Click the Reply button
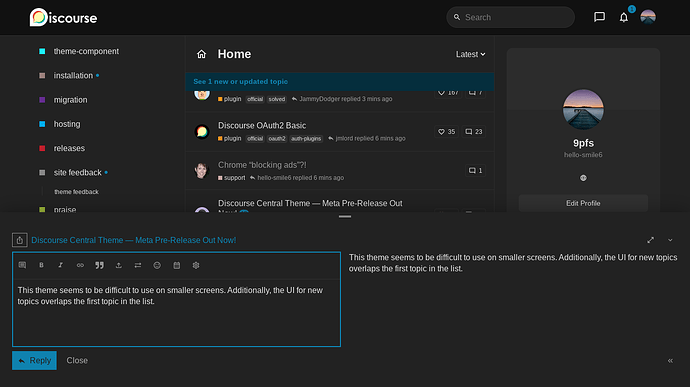 [34, 361]
